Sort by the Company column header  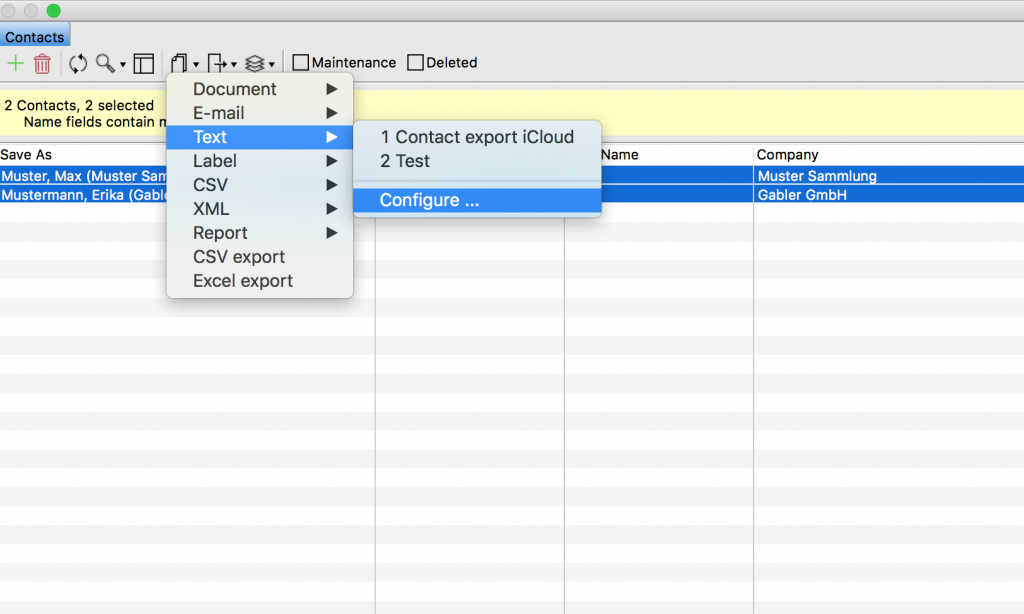pos(787,155)
